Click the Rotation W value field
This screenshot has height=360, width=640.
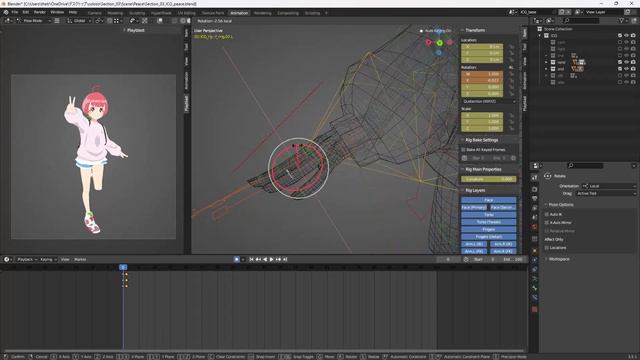(482, 74)
